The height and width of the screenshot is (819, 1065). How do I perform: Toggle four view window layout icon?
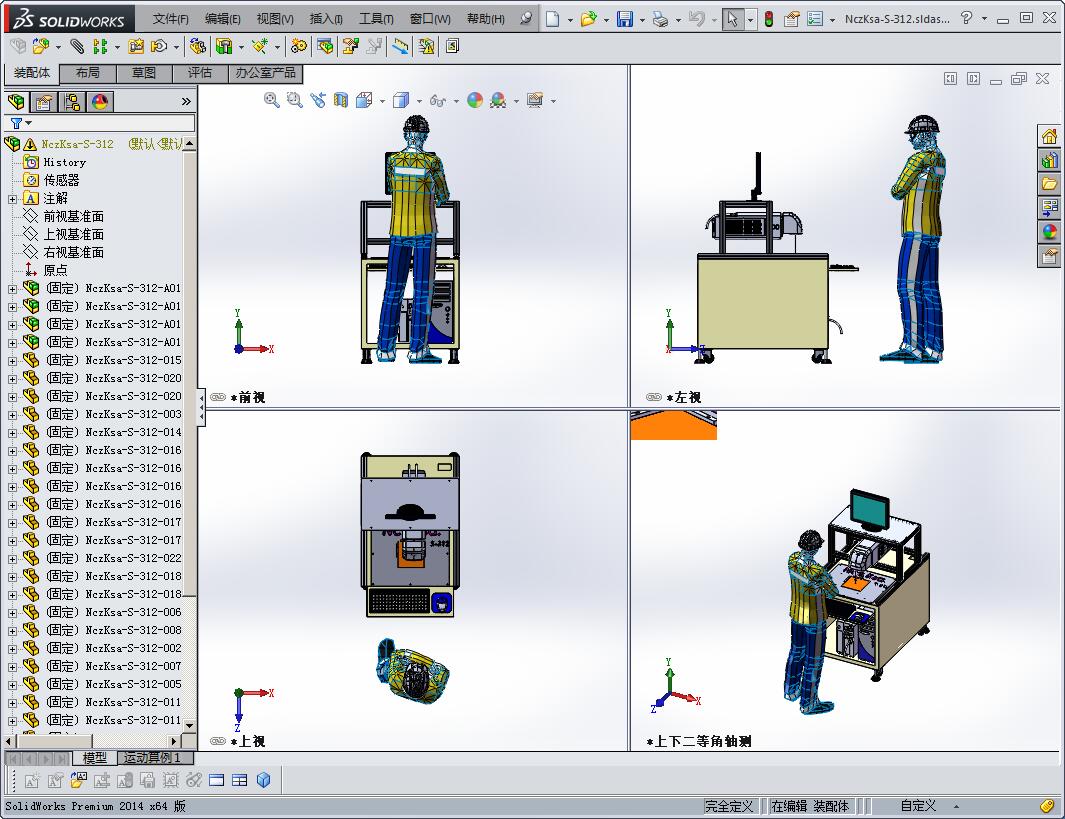point(240,780)
